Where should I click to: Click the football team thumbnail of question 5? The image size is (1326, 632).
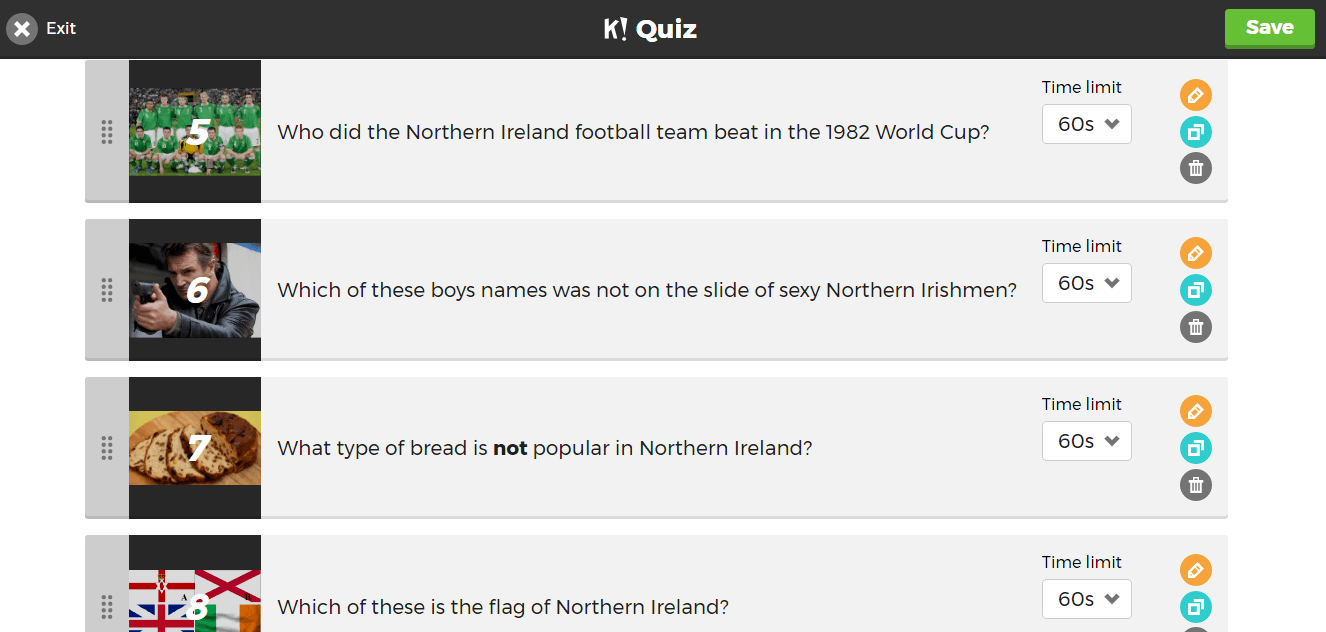(195, 131)
